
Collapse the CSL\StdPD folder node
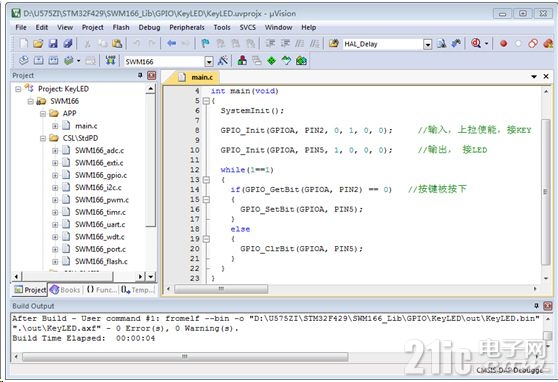pyautogui.click(x=43, y=138)
